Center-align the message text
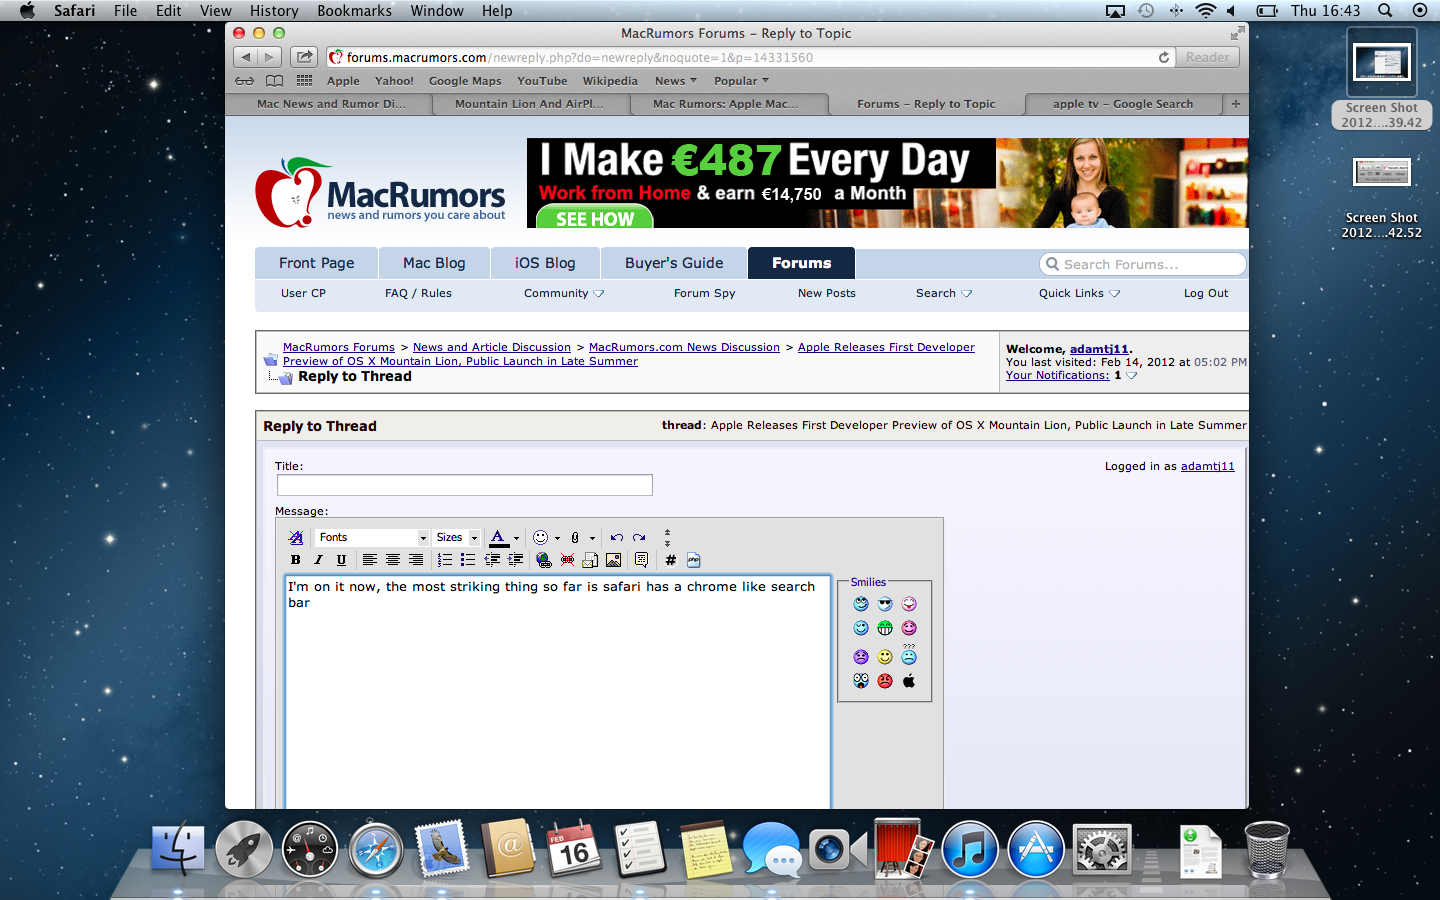The image size is (1440, 900). [x=393, y=560]
